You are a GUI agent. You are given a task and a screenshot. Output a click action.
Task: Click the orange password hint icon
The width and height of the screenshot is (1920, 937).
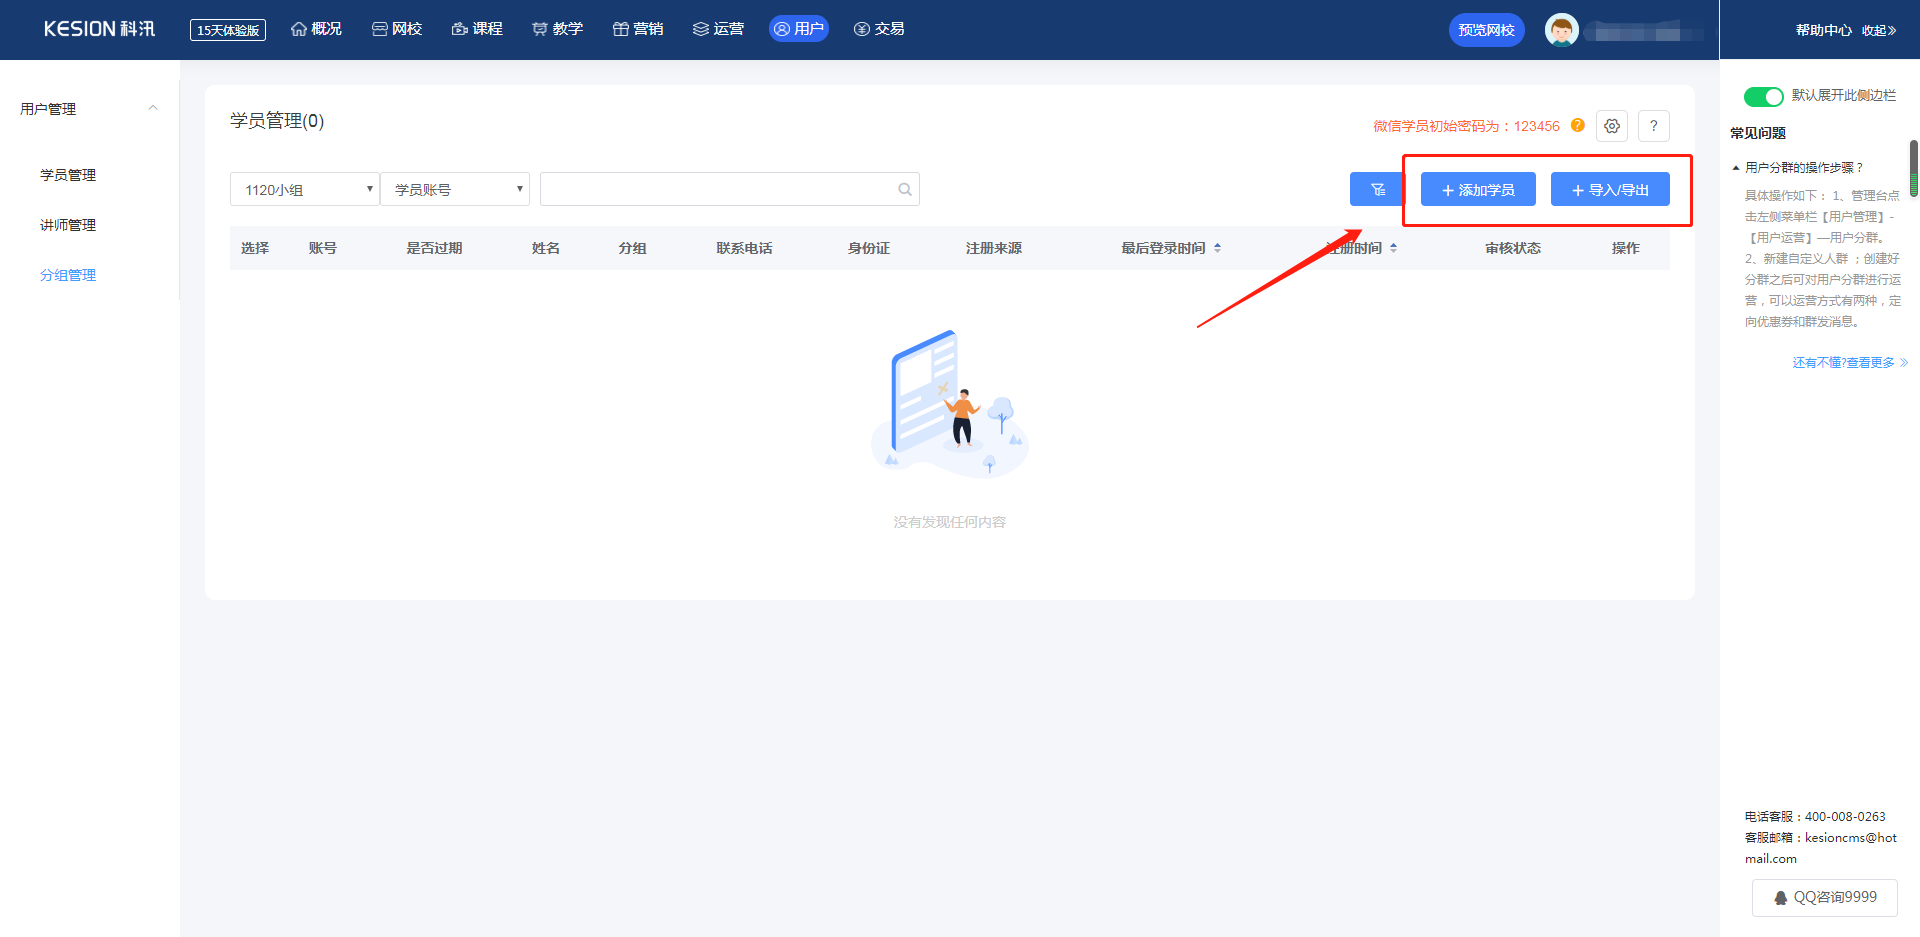coord(1578,125)
